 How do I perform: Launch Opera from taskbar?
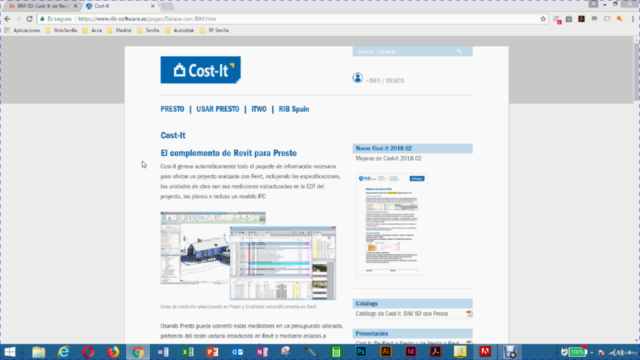[x=88, y=352]
